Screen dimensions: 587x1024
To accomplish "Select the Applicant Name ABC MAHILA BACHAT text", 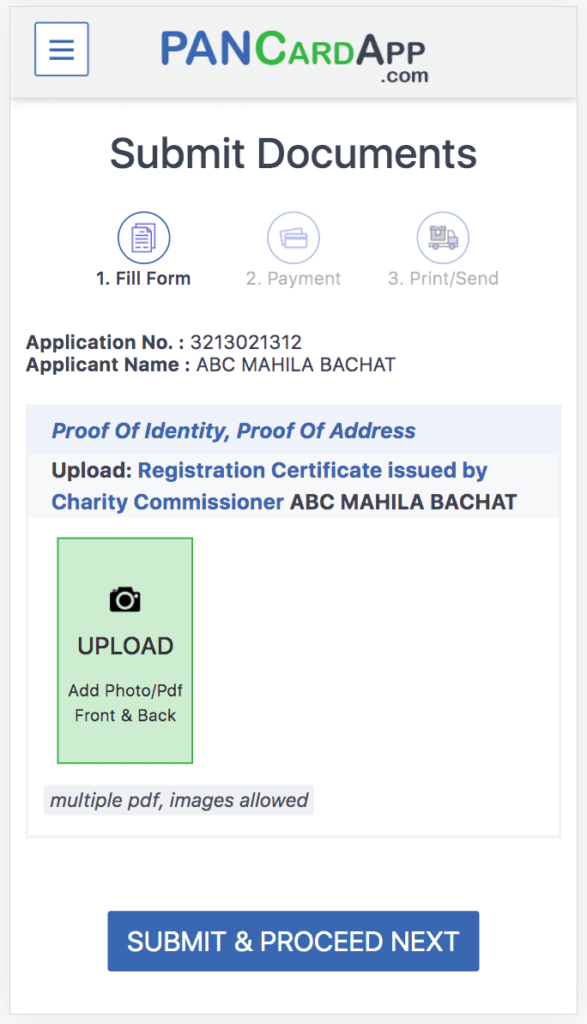I will [x=211, y=364].
